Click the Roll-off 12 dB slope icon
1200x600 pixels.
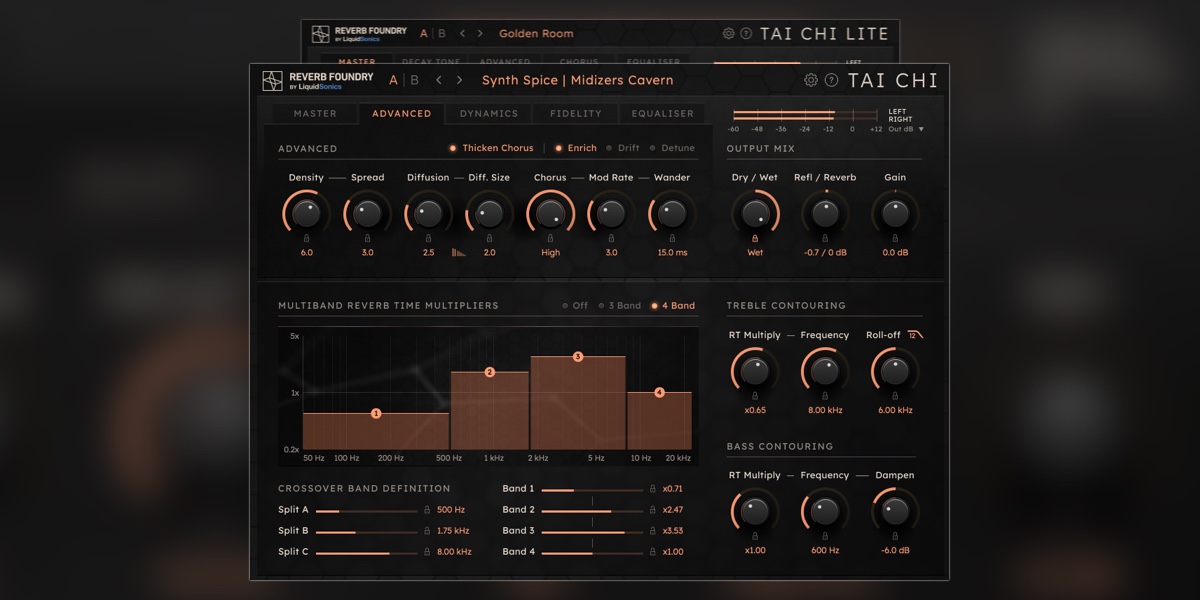click(915, 335)
